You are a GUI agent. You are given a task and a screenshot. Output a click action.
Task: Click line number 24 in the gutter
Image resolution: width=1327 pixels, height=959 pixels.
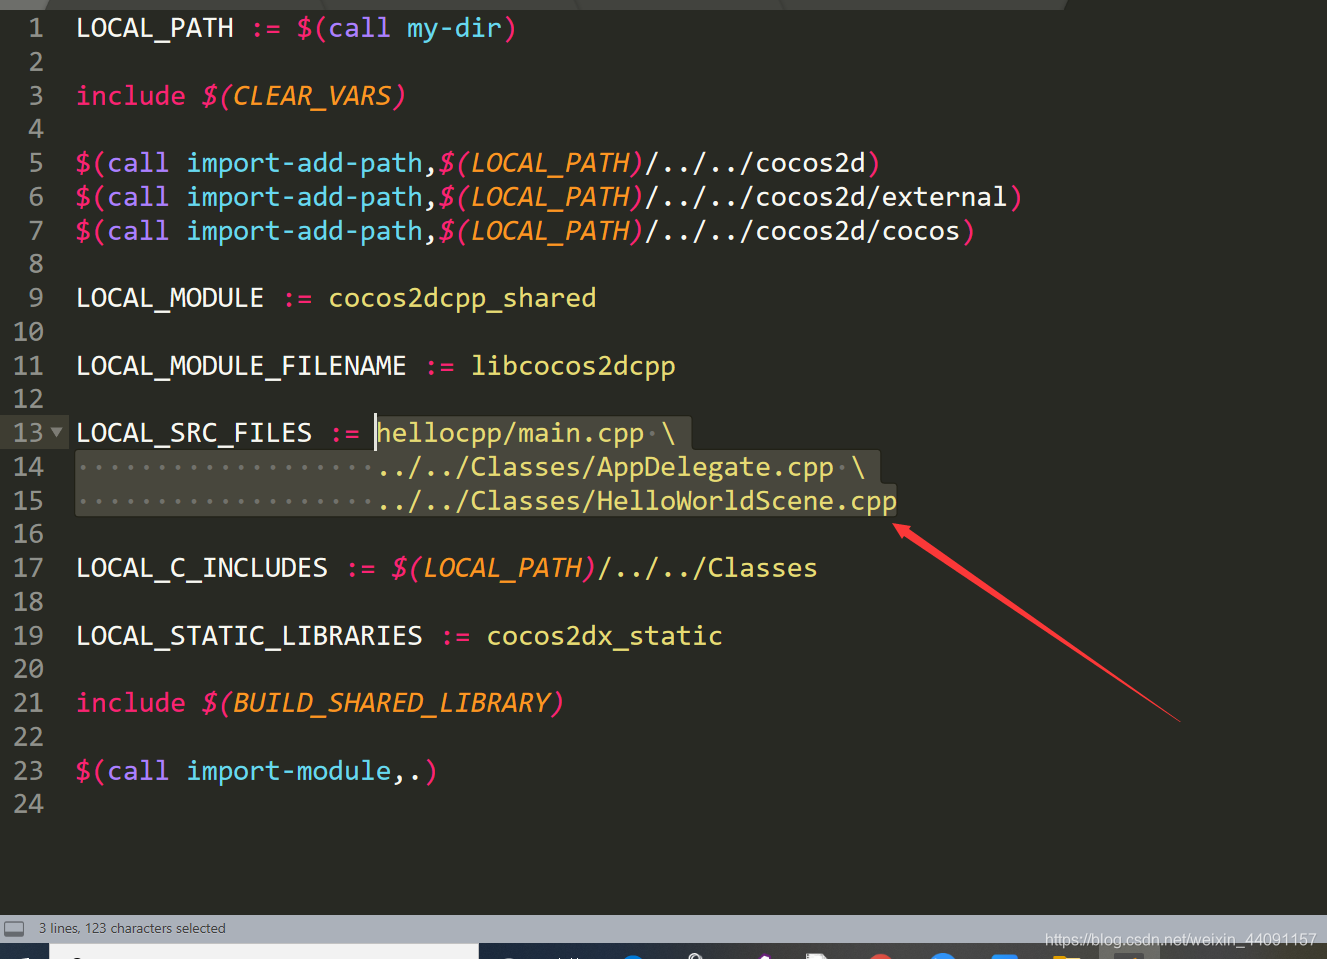[29, 804]
